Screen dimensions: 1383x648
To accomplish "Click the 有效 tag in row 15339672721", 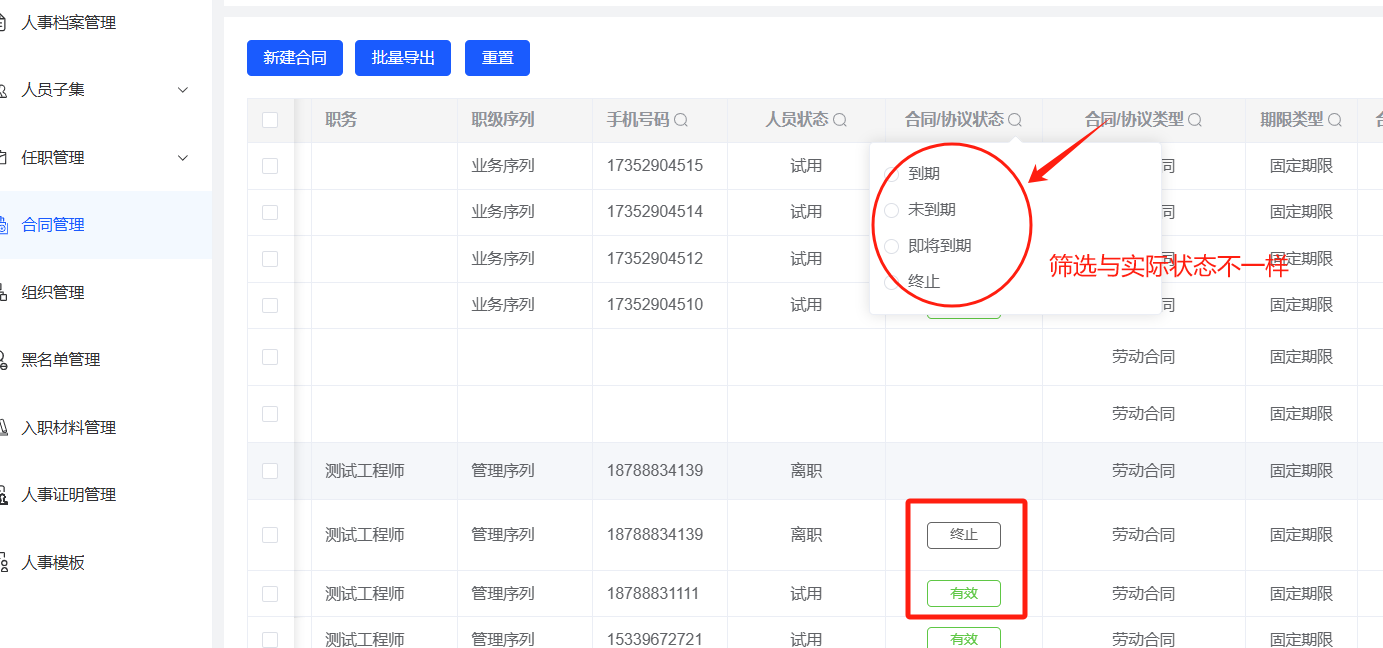I will click(x=964, y=638).
